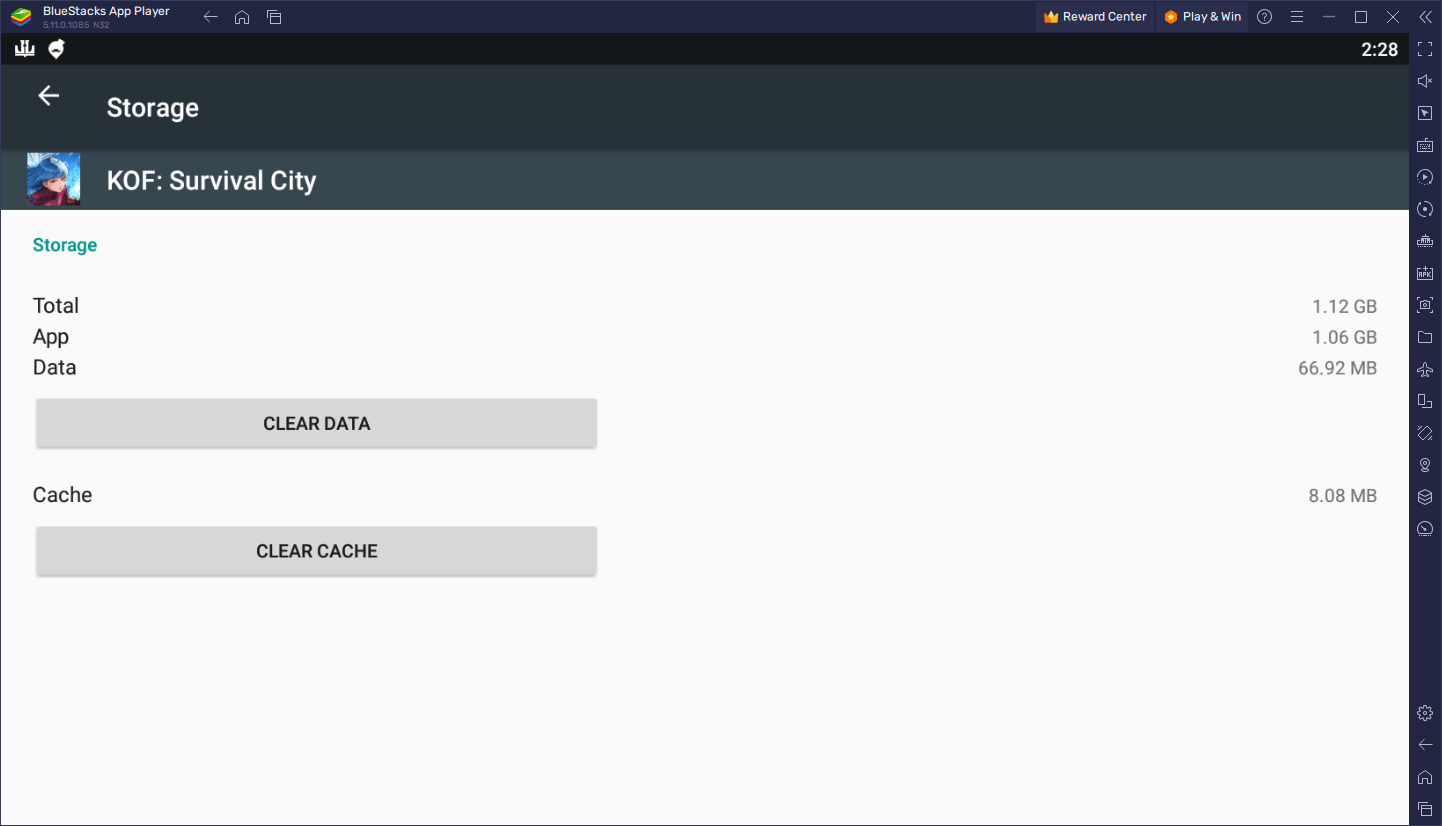Click the Cache label
Screen dimensions: 1442x826
pyautogui.click(x=62, y=495)
